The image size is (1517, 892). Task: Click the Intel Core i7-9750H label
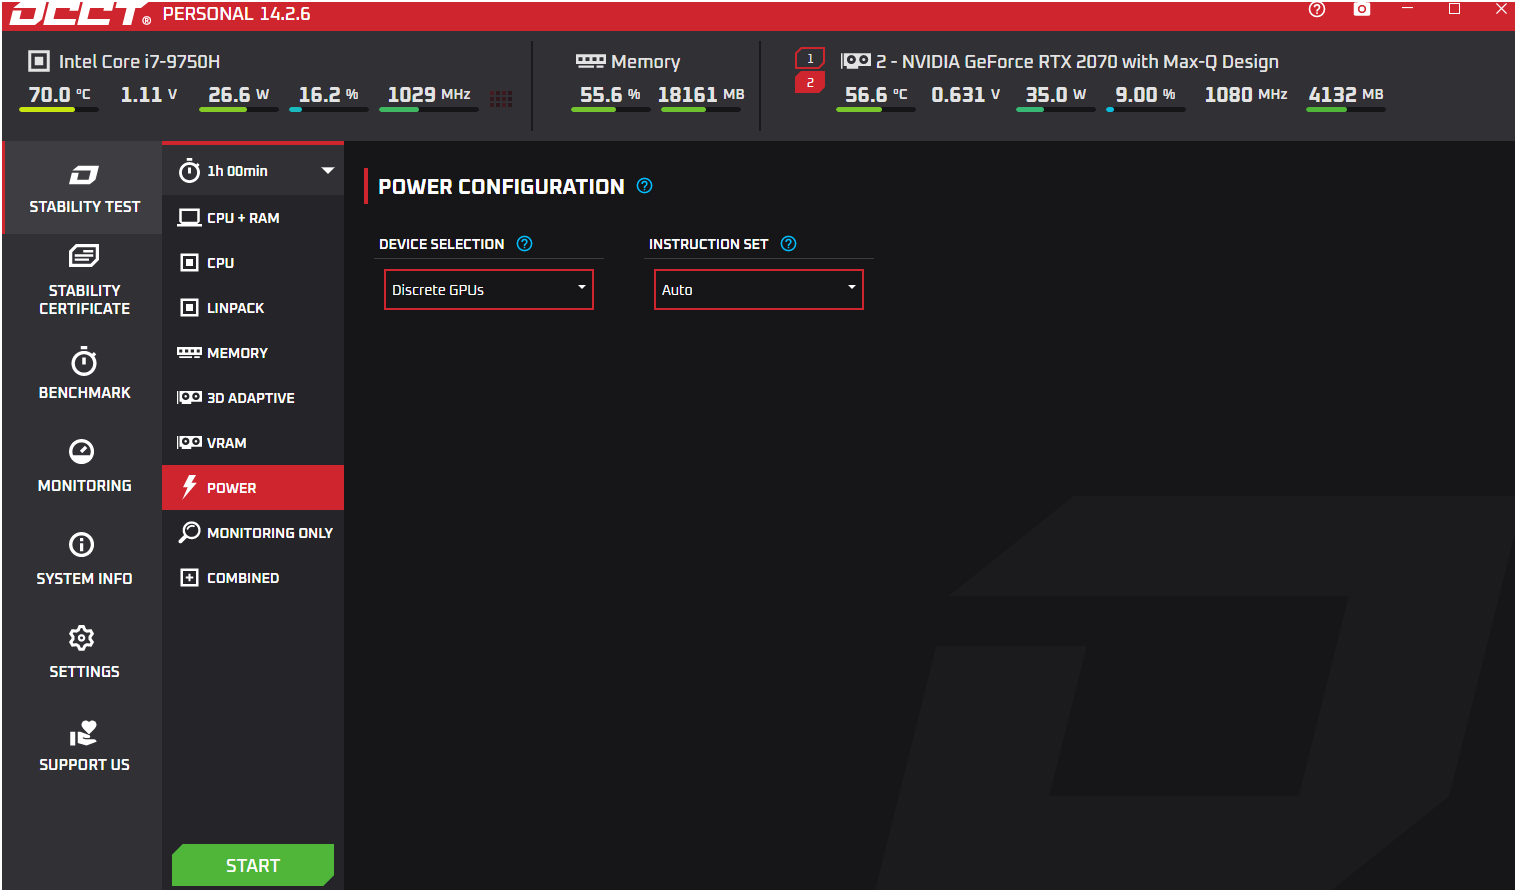[x=139, y=61]
